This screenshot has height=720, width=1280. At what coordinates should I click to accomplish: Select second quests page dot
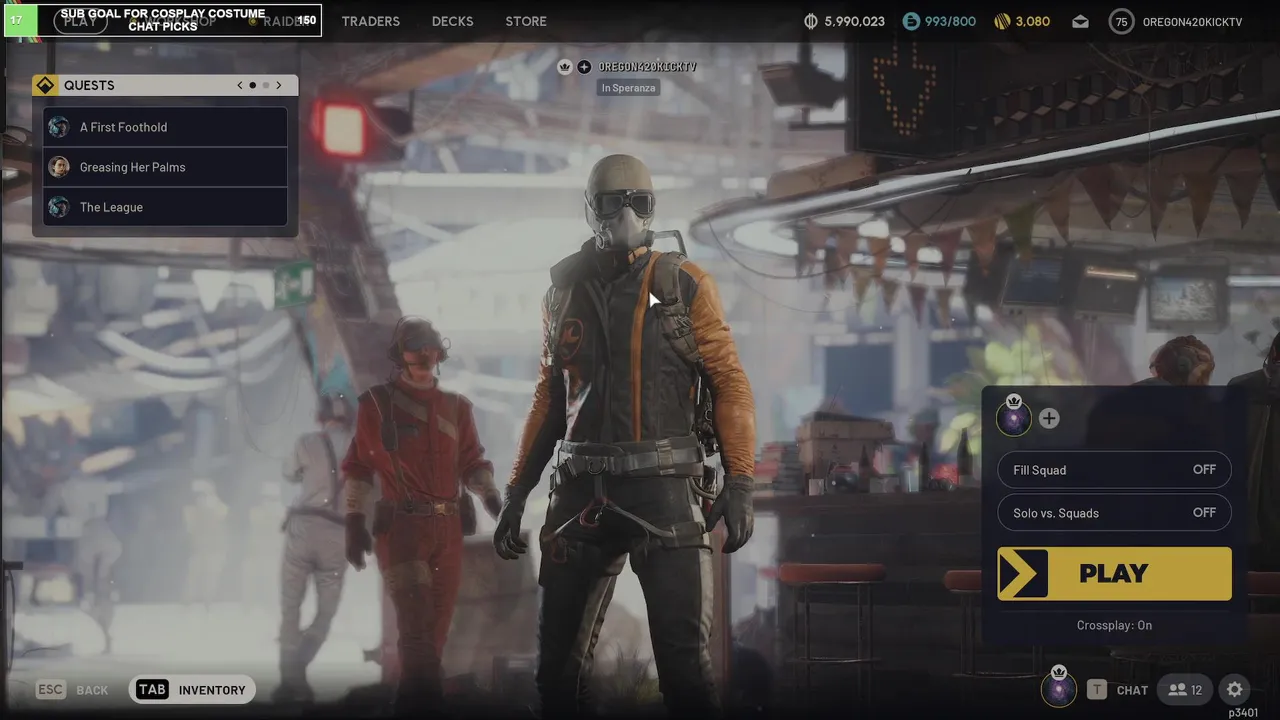pyautogui.click(x=266, y=85)
